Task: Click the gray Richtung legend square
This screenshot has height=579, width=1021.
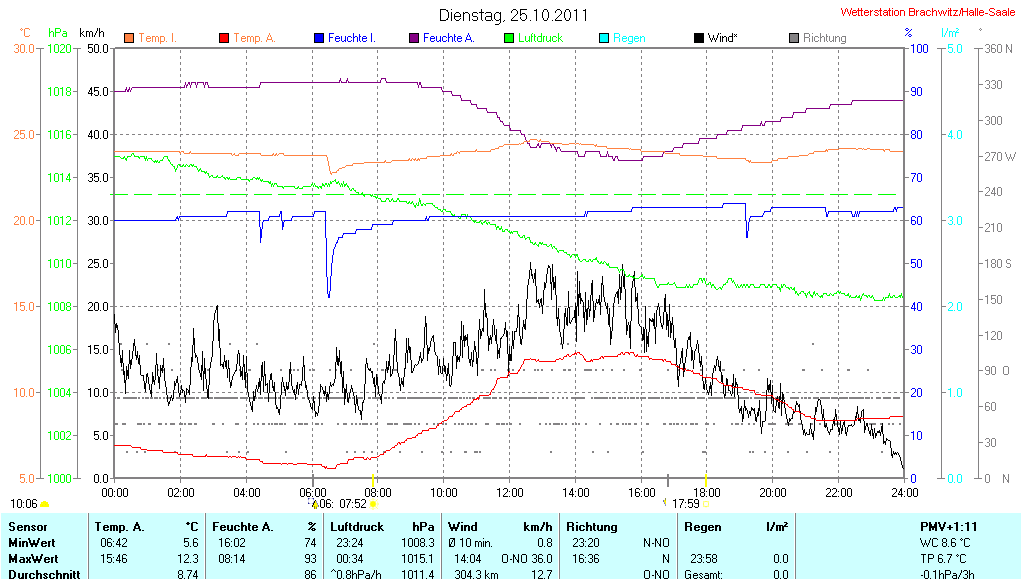Action: tap(794, 38)
